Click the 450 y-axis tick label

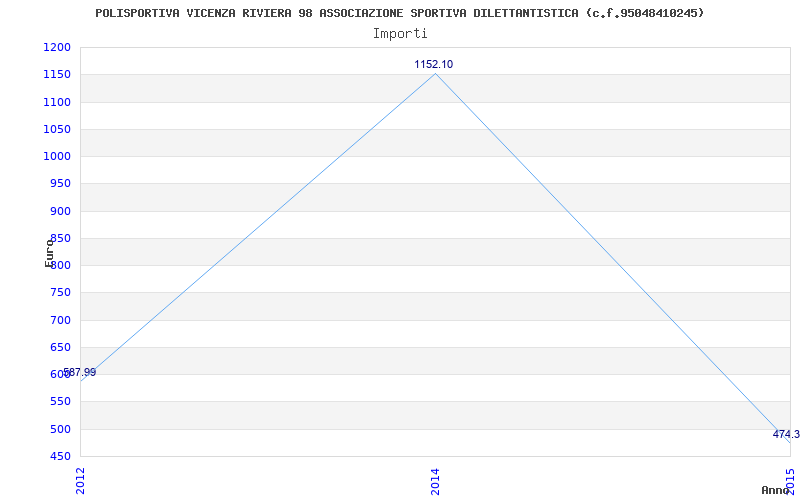[x=60, y=457]
